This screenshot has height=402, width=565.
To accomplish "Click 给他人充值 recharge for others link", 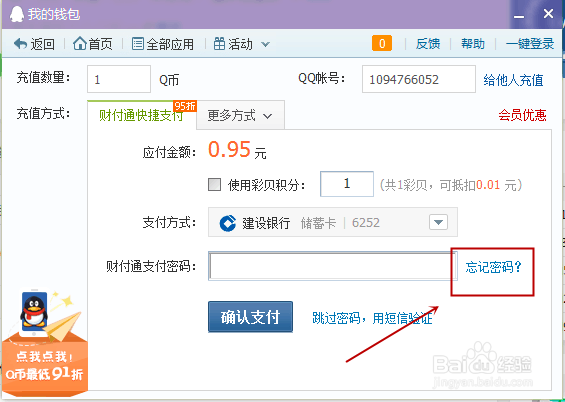I will pos(513,80).
